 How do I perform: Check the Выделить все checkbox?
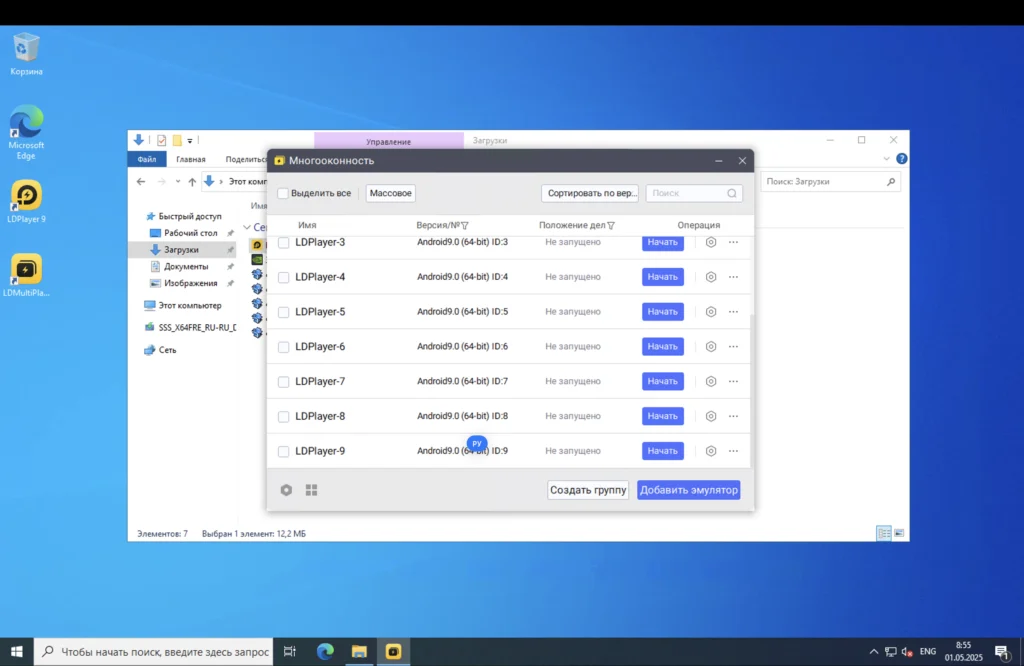tap(283, 193)
